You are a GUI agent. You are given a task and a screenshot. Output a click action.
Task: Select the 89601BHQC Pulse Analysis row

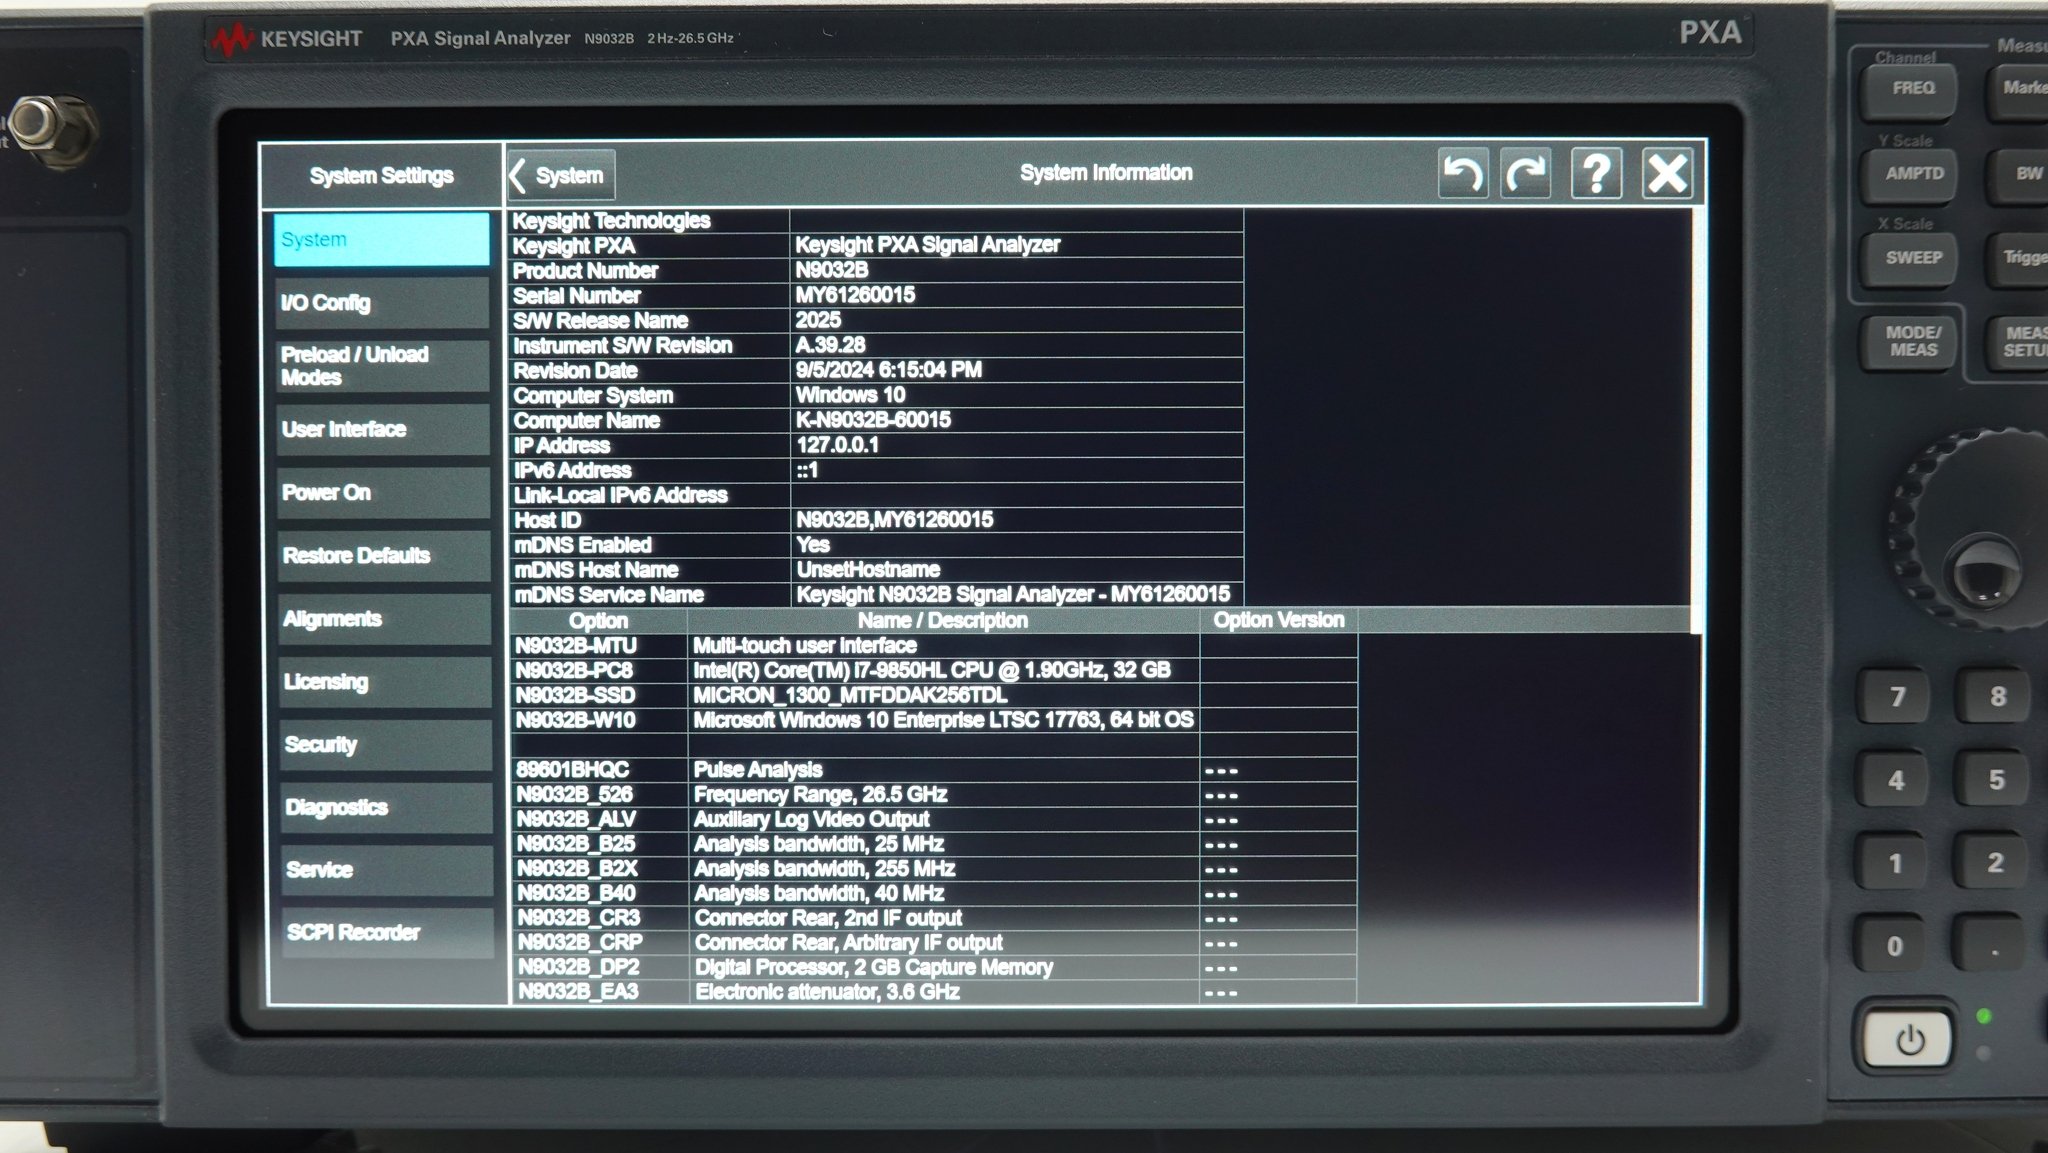(x=933, y=770)
